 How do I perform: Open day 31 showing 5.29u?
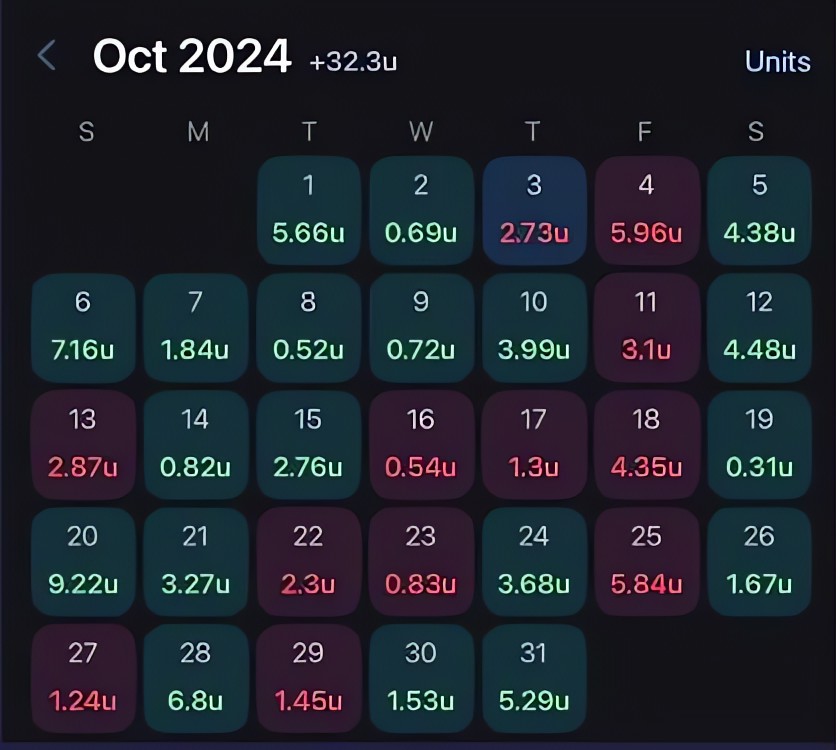(x=534, y=679)
